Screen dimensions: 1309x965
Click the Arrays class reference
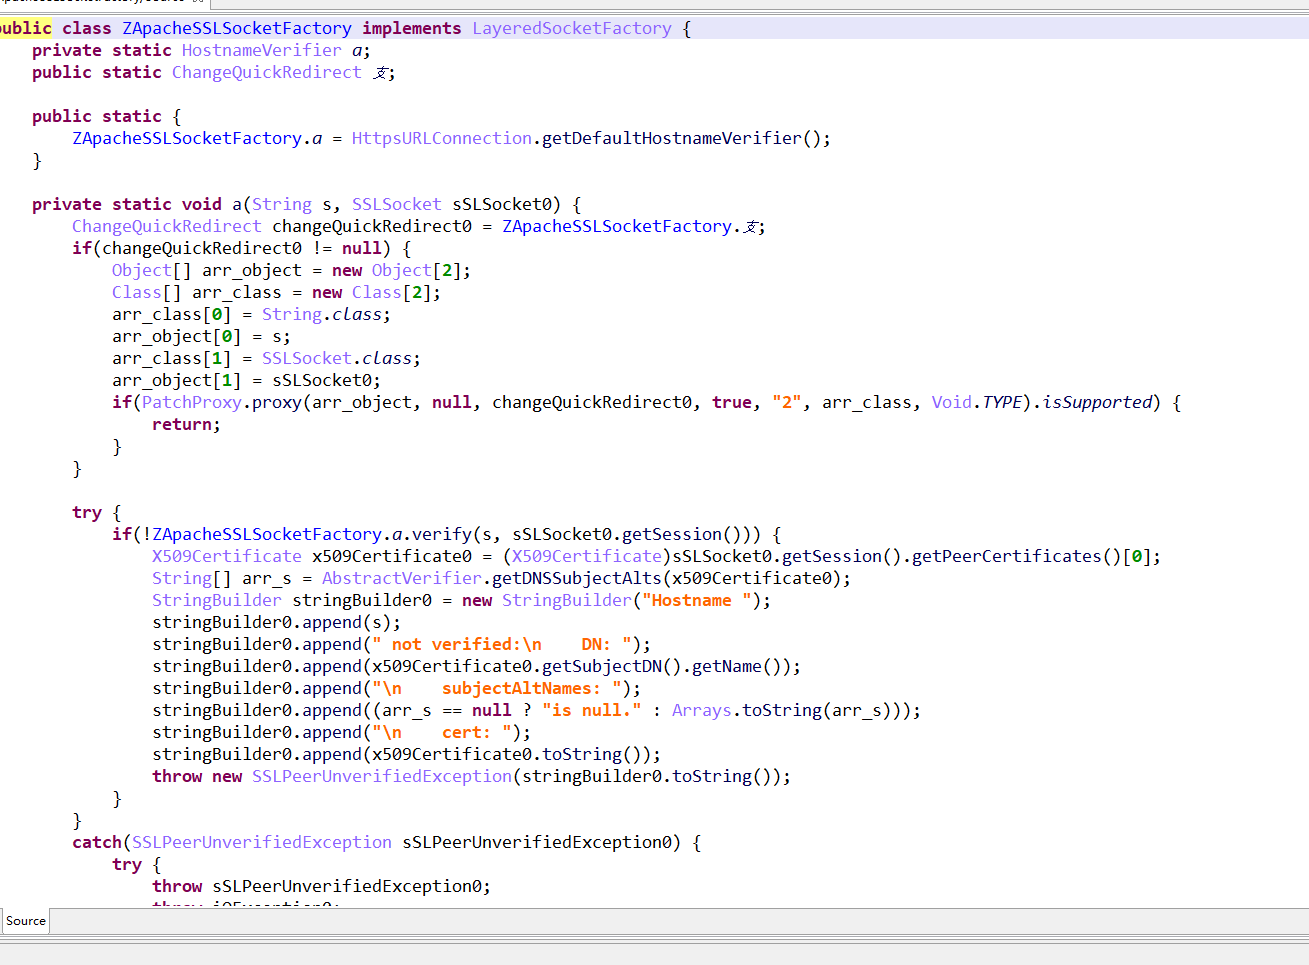tap(701, 710)
